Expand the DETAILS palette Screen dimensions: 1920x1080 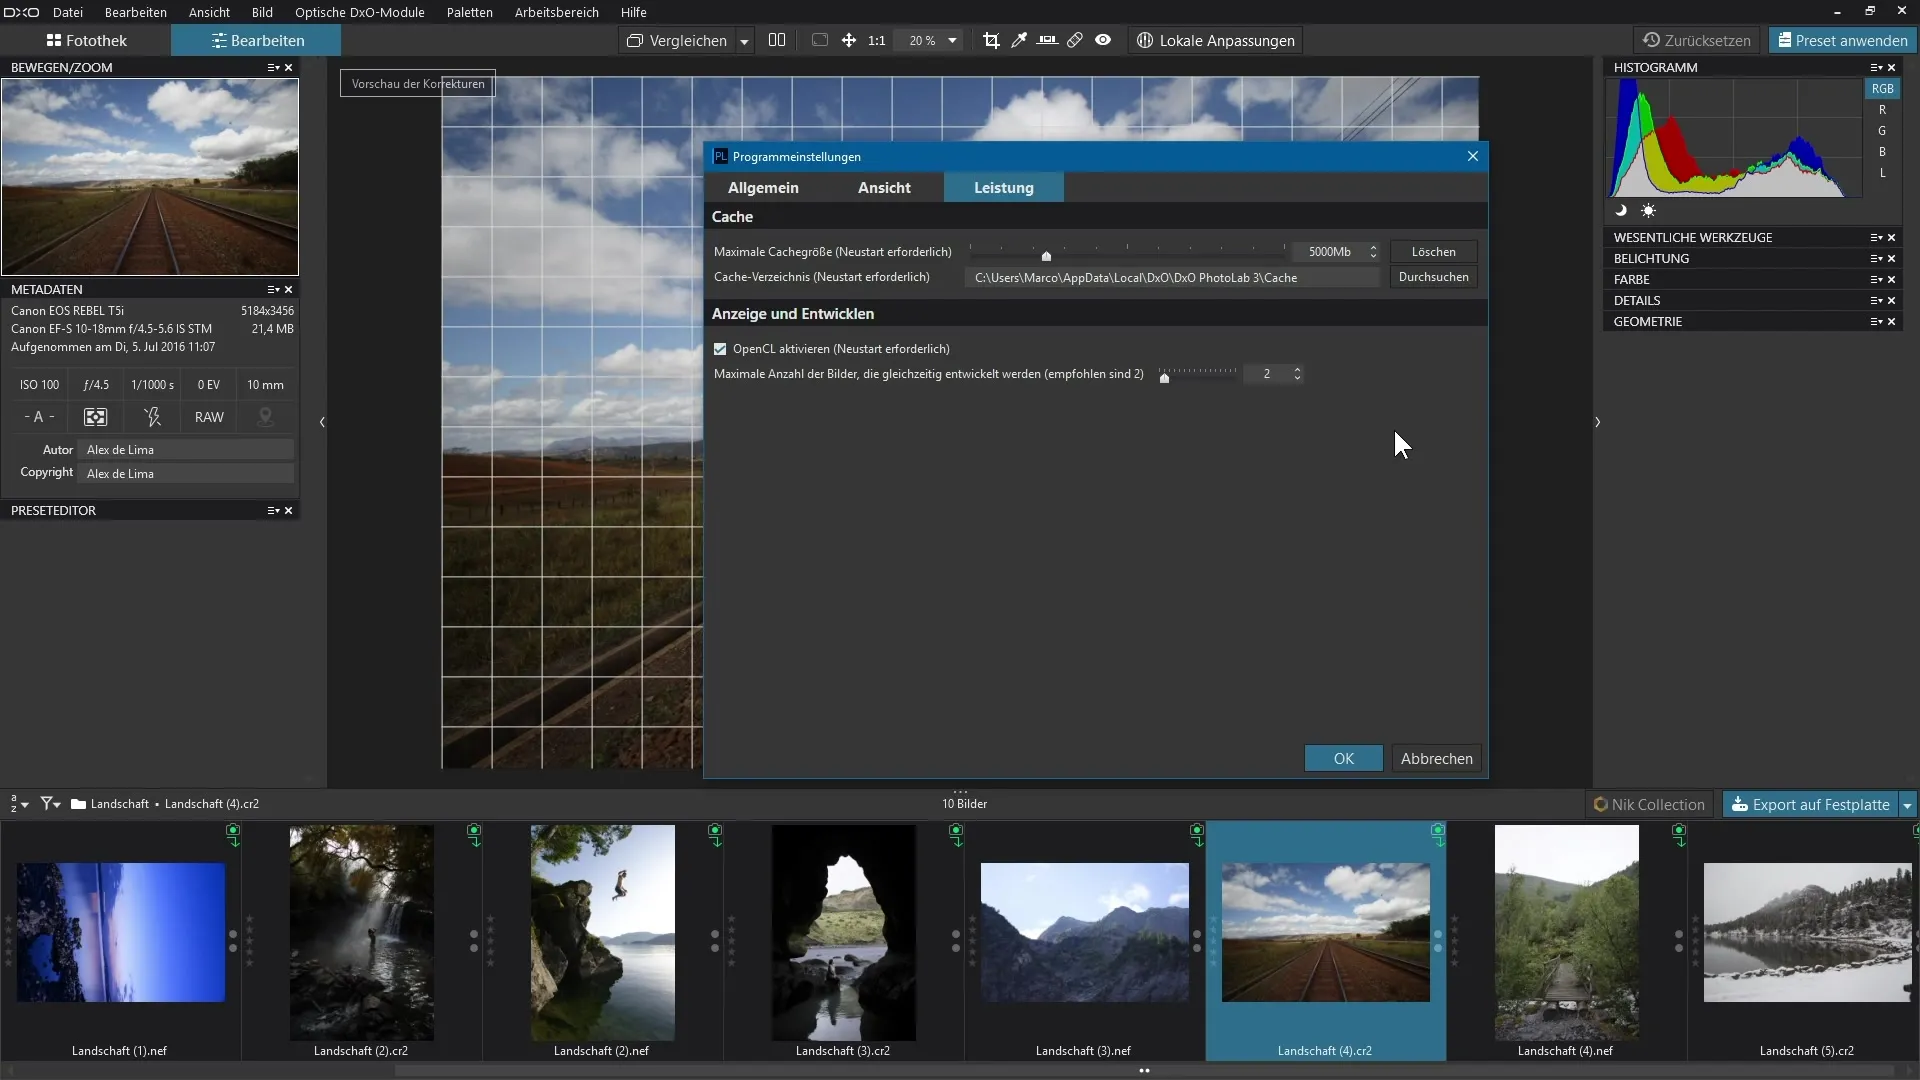(1637, 301)
